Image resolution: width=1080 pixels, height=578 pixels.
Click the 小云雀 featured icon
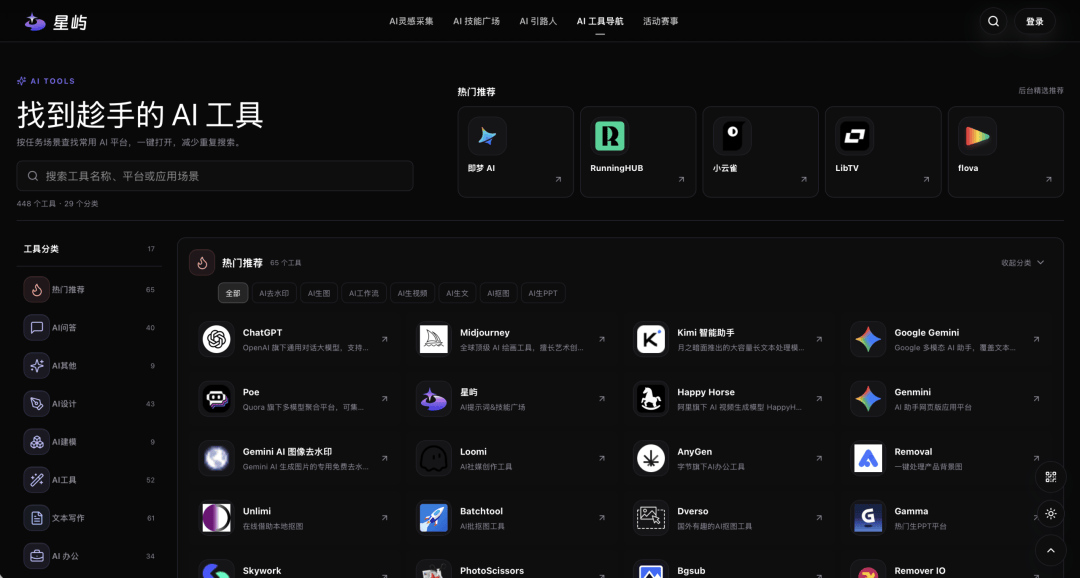click(x=732, y=136)
